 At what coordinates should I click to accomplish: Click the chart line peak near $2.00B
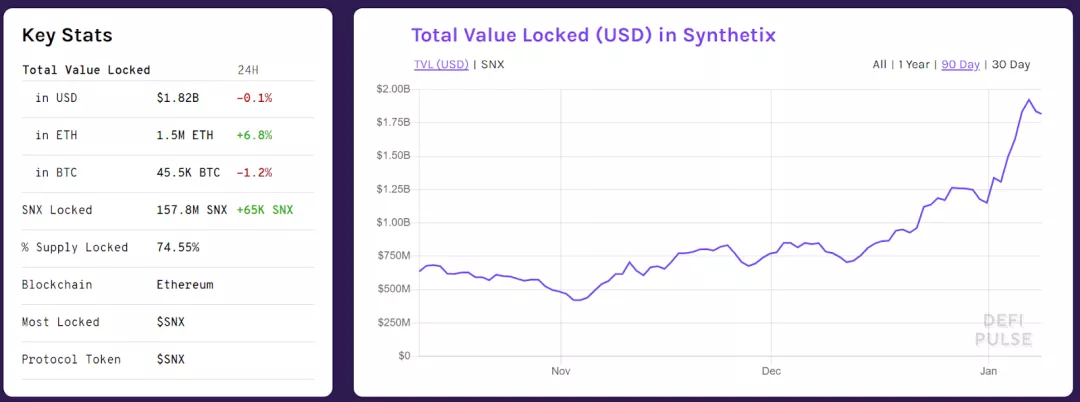coord(1029,100)
